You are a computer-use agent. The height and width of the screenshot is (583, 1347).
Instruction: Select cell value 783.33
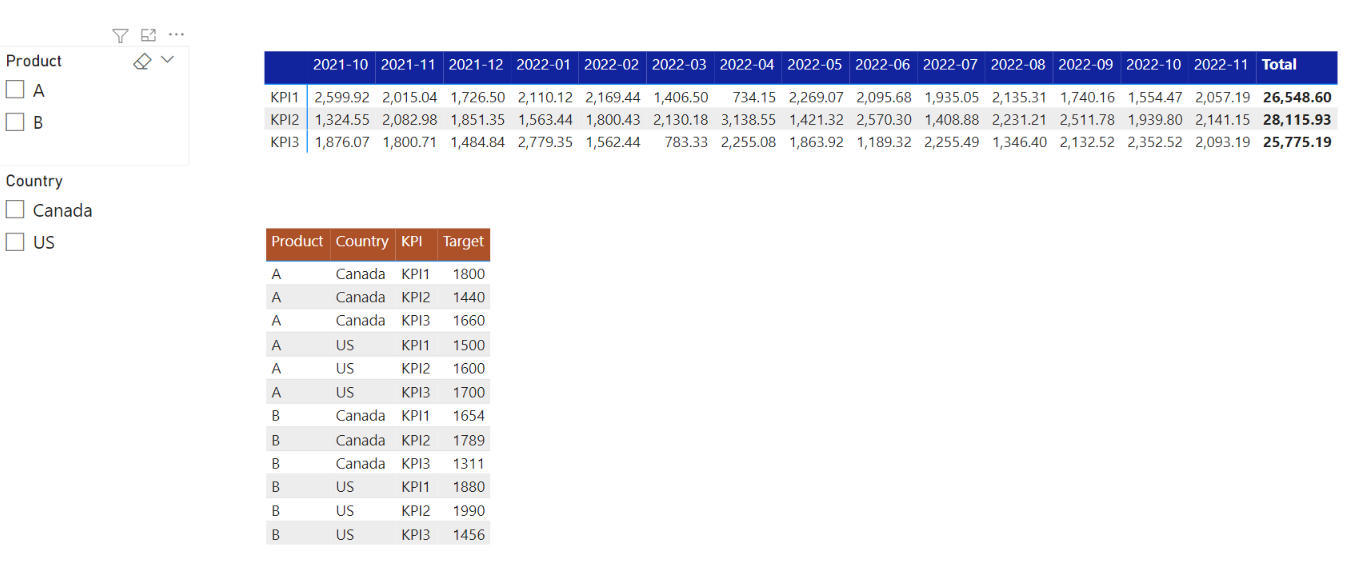click(686, 142)
